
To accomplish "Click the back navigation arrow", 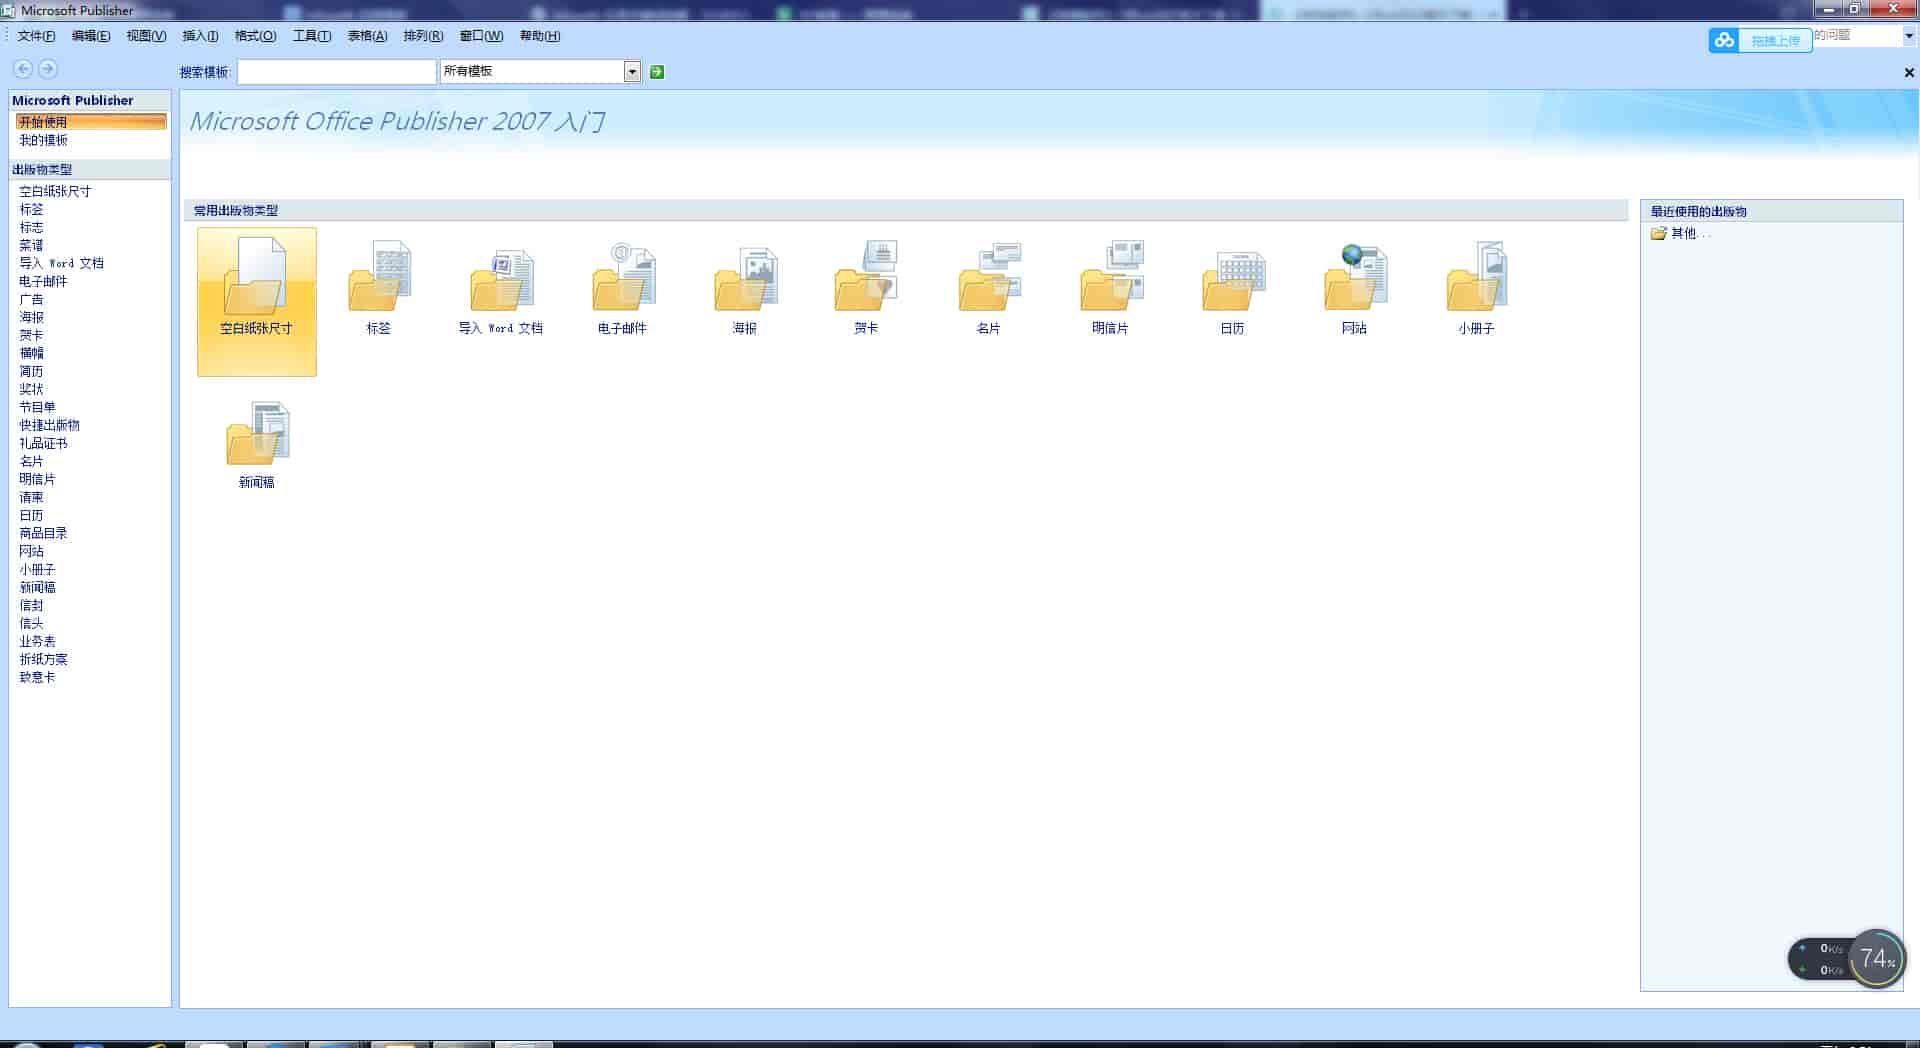I will (x=21, y=68).
